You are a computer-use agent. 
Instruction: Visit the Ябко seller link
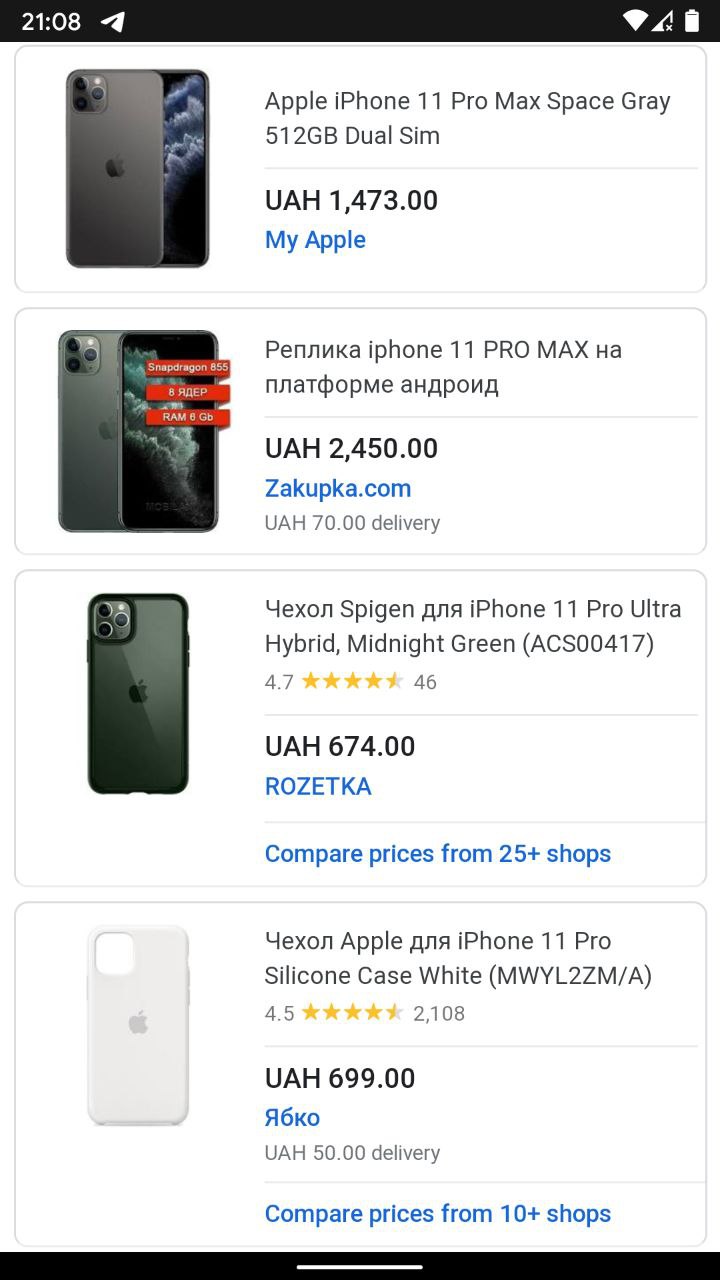click(x=292, y=1117)
